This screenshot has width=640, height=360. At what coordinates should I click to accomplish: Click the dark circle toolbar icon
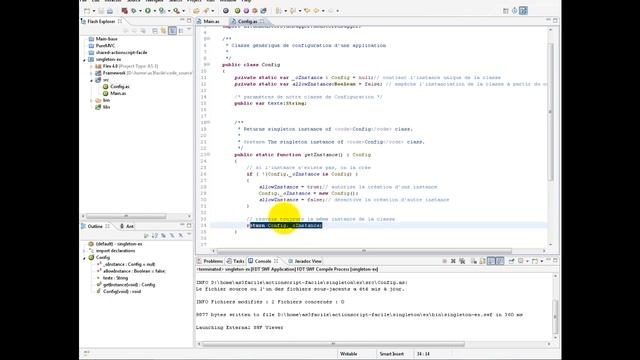click(x=226, y=11)
